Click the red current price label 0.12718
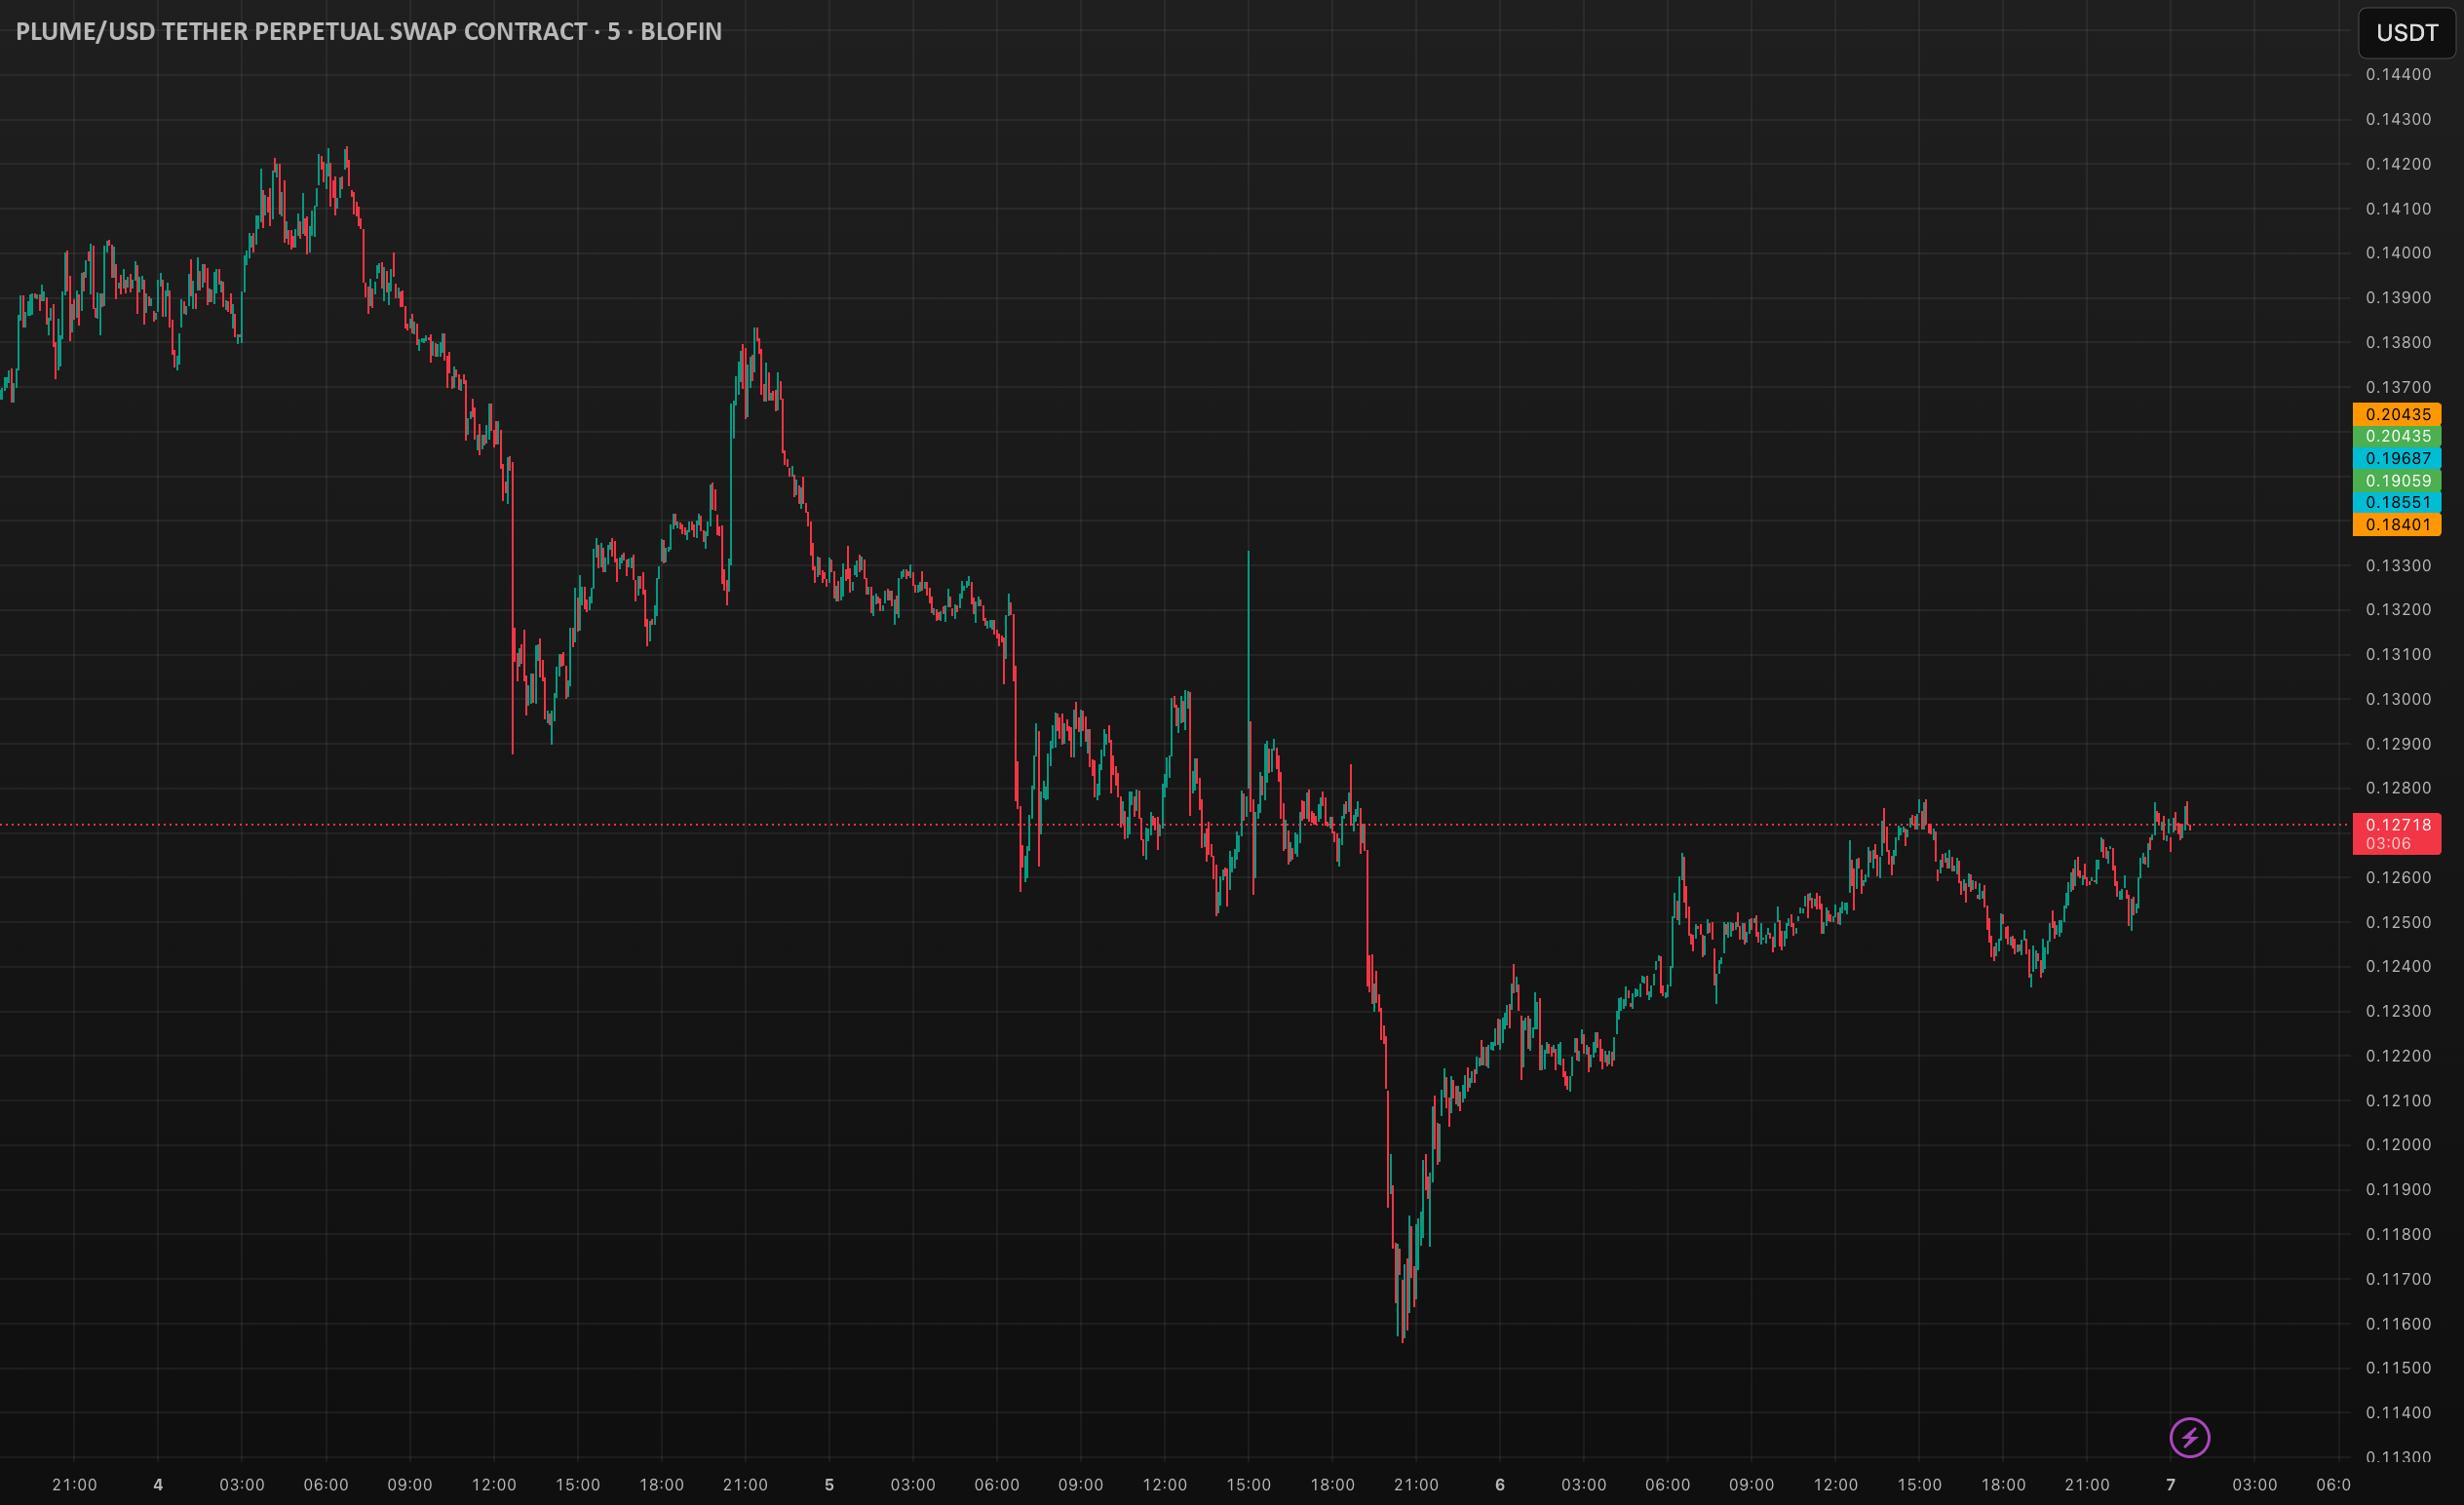Screen dimensions: 2464x1505 coord(2396,833)
